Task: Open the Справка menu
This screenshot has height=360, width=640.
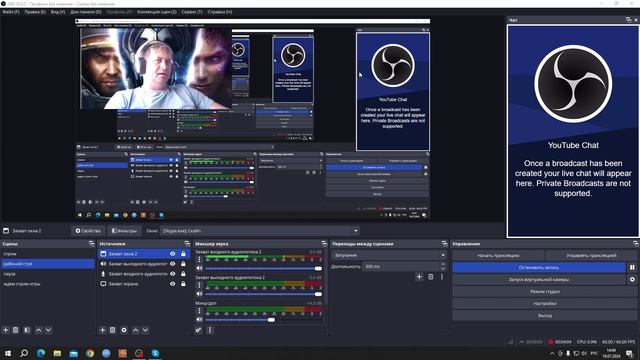Action: click(x=220, y=12)
